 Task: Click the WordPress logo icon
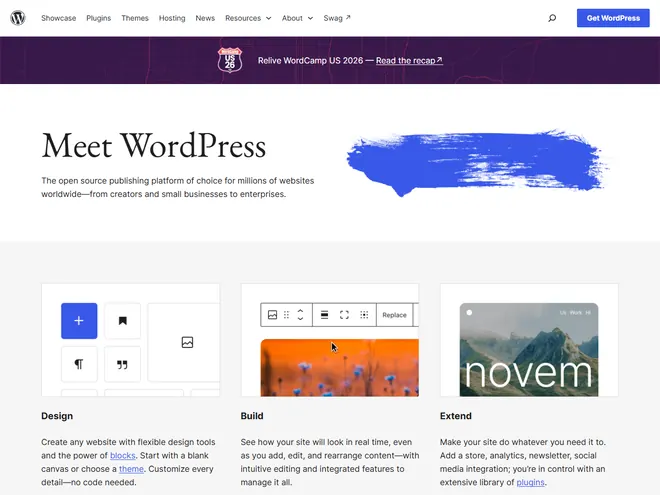18,18
